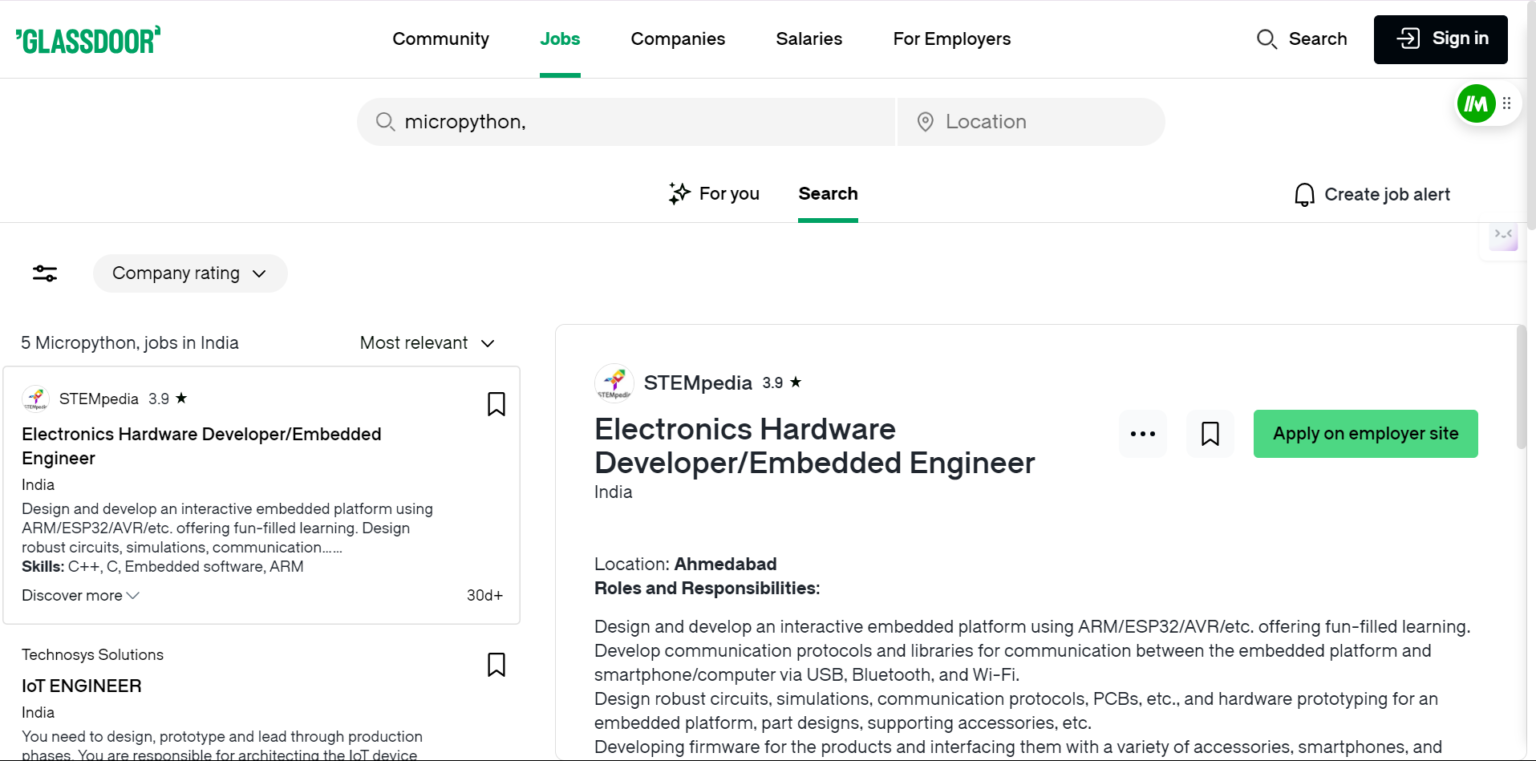1536x761 pixels.
Task: Switch to the For you tab
Action: point(714,194)
